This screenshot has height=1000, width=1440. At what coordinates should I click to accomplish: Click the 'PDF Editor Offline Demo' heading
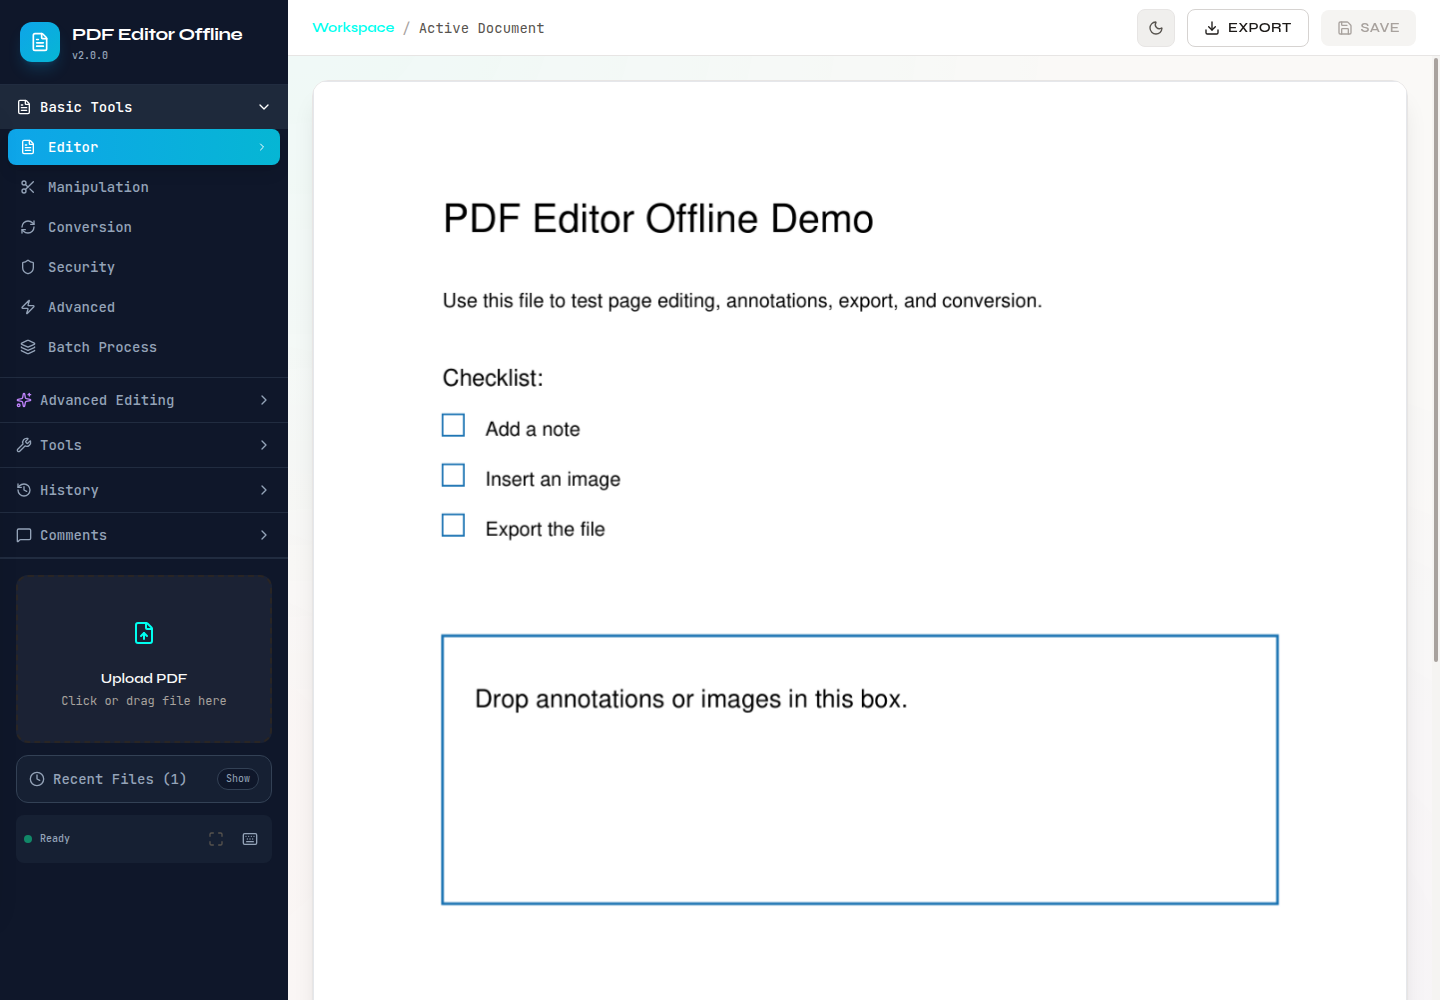click(658, 219)
